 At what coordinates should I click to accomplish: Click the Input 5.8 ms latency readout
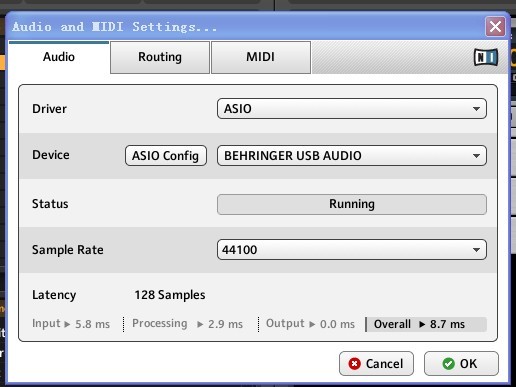point(71,324)
